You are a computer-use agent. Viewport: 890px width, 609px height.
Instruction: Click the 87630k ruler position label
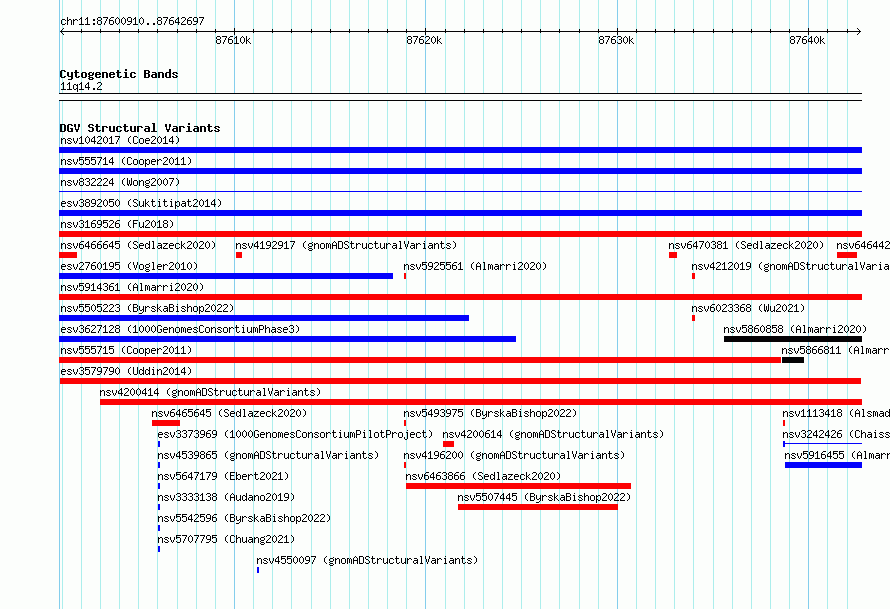(616, 40)
